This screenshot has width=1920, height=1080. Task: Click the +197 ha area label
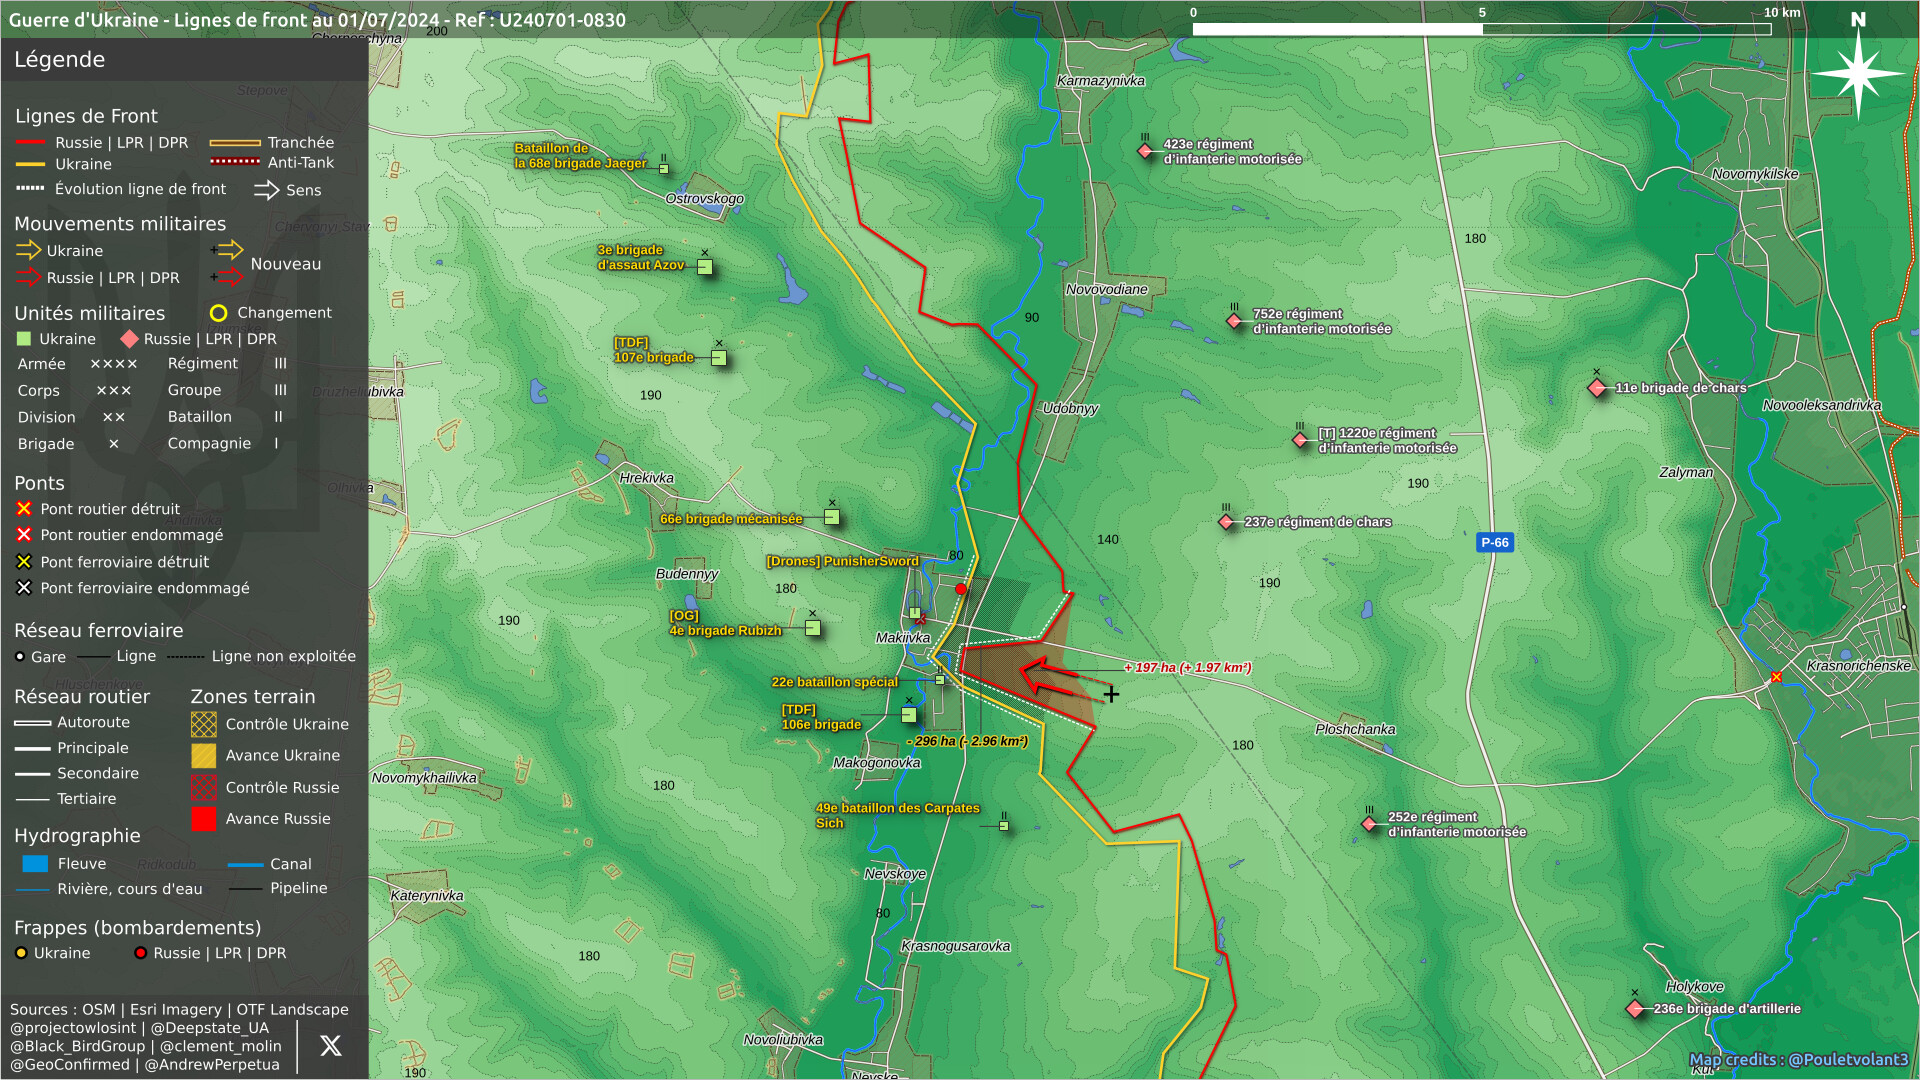(1187, 668)
